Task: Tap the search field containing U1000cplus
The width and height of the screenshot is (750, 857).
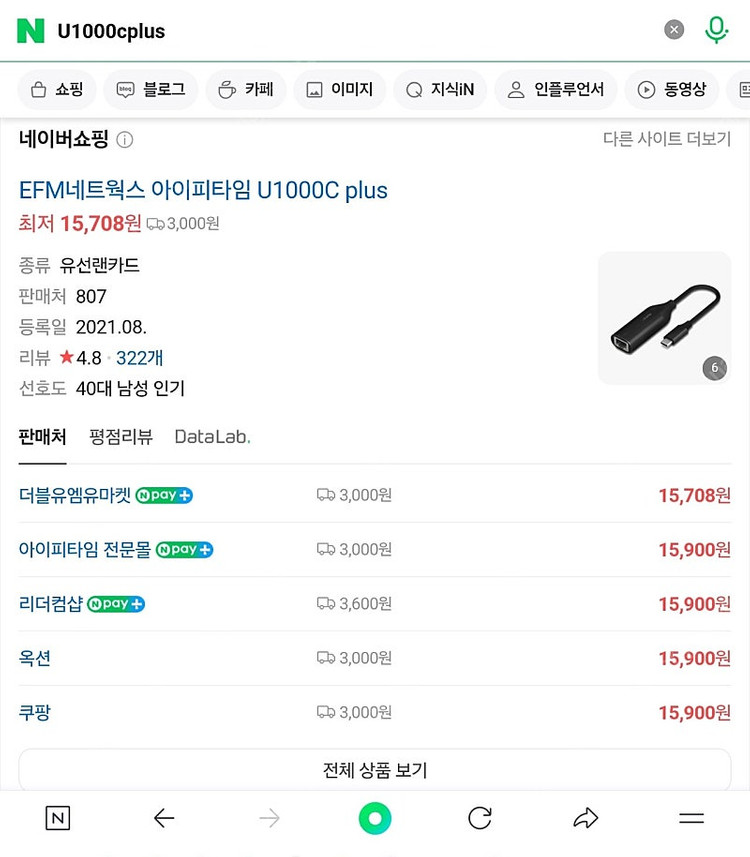Action: point(350,31)
